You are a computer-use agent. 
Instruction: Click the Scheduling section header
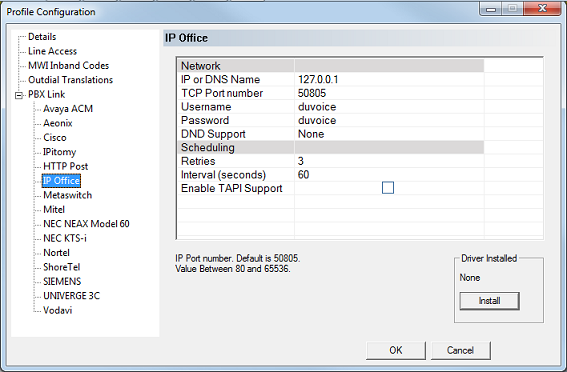[331, 147]
